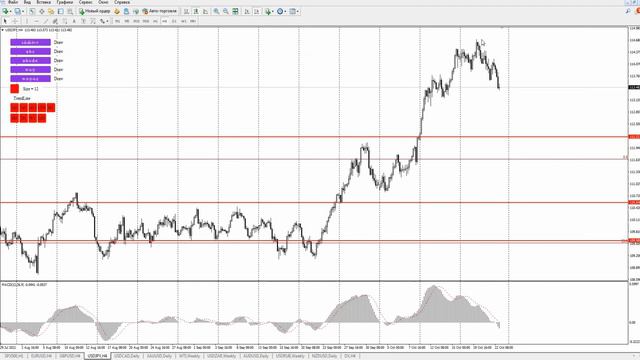Select the Trendline drawing tool
This screenshot has width=640, height=360.
[46, 21]
